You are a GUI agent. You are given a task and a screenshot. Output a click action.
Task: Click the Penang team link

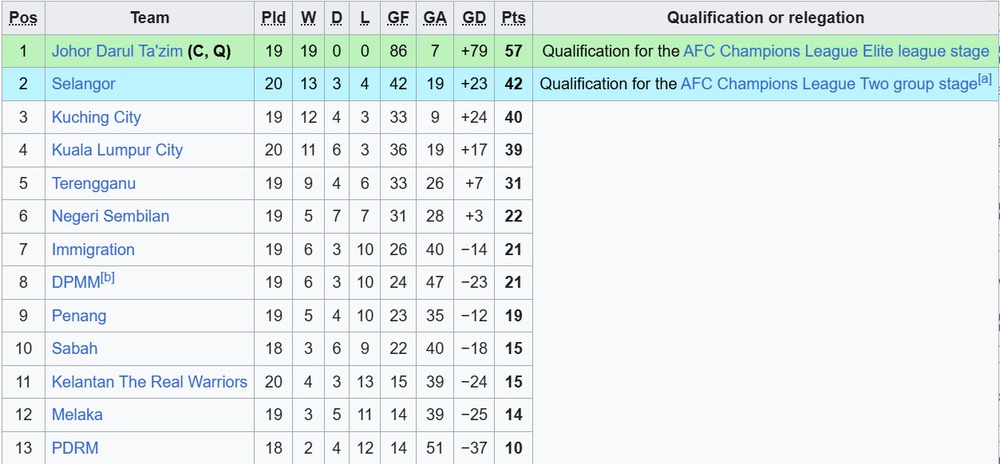(x=79, y=315)
